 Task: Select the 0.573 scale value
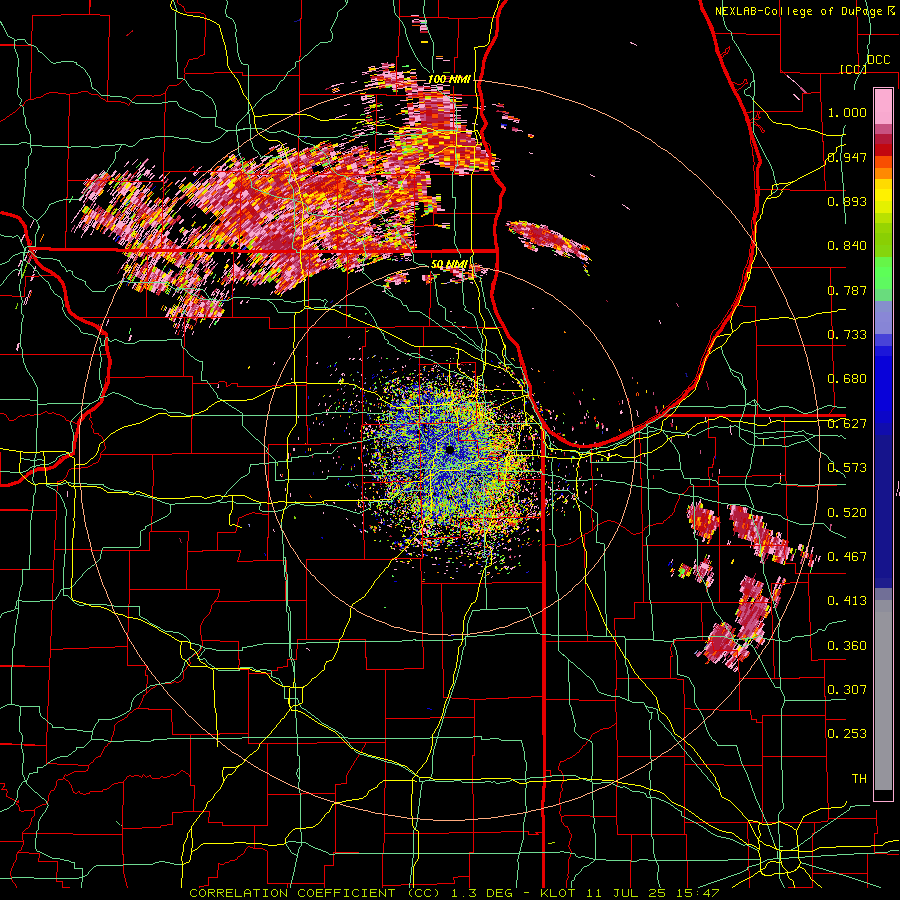click(847, 468)
